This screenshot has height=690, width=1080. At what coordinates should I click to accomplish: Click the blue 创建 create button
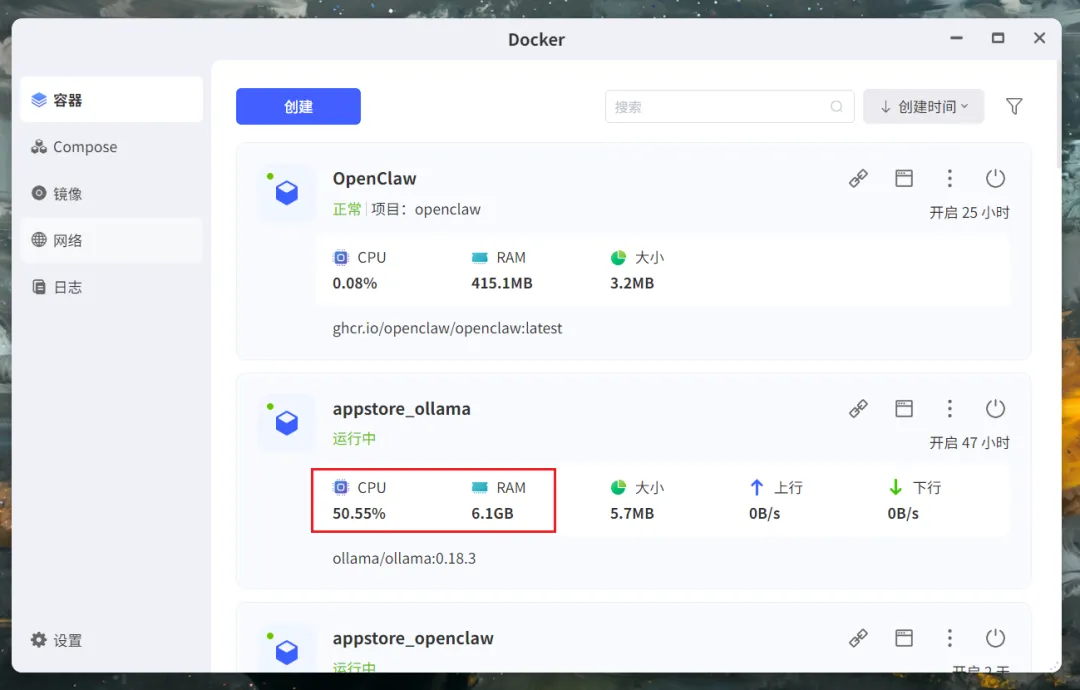point(298,107)
